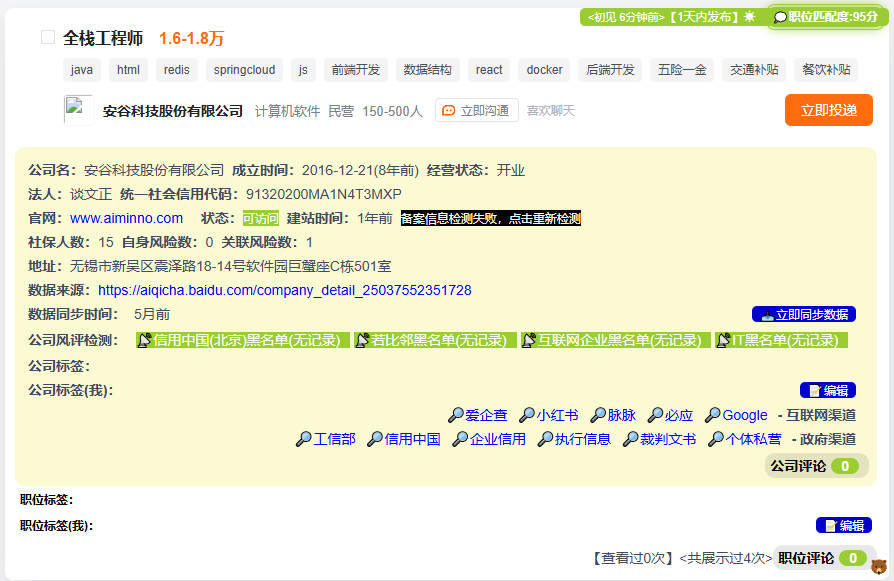Open the aiqicha.baidu.com data source link
Screen dimensions: 894x581
[284, 290]
